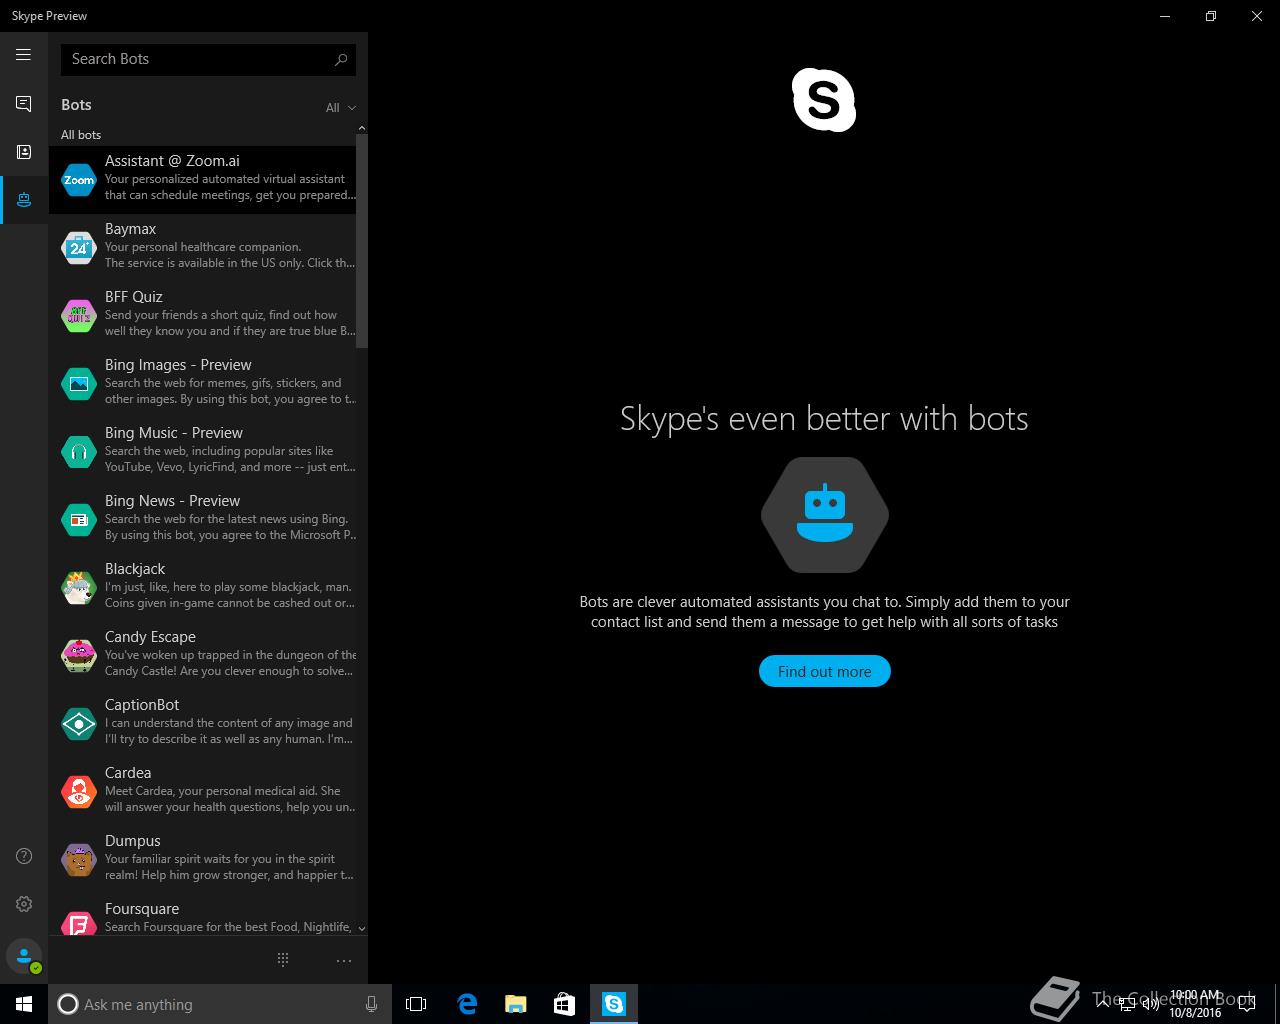Open Microsoft Edge from the taskbar

click(x=466, y=1004)
